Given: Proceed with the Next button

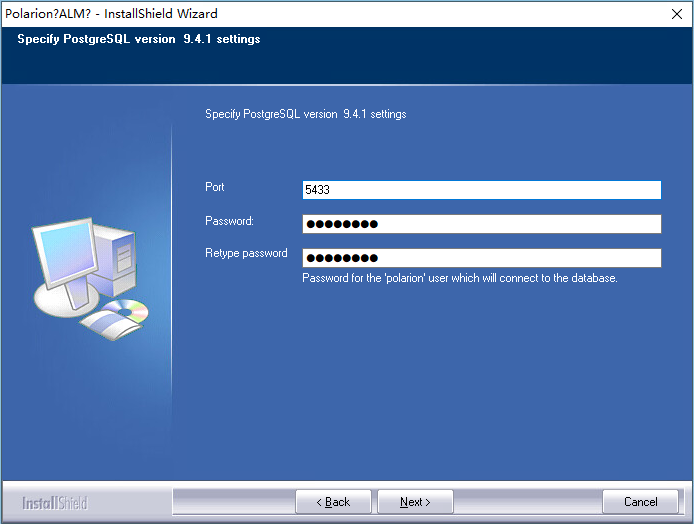Looking at the screenshot, I should pos(415,502).
